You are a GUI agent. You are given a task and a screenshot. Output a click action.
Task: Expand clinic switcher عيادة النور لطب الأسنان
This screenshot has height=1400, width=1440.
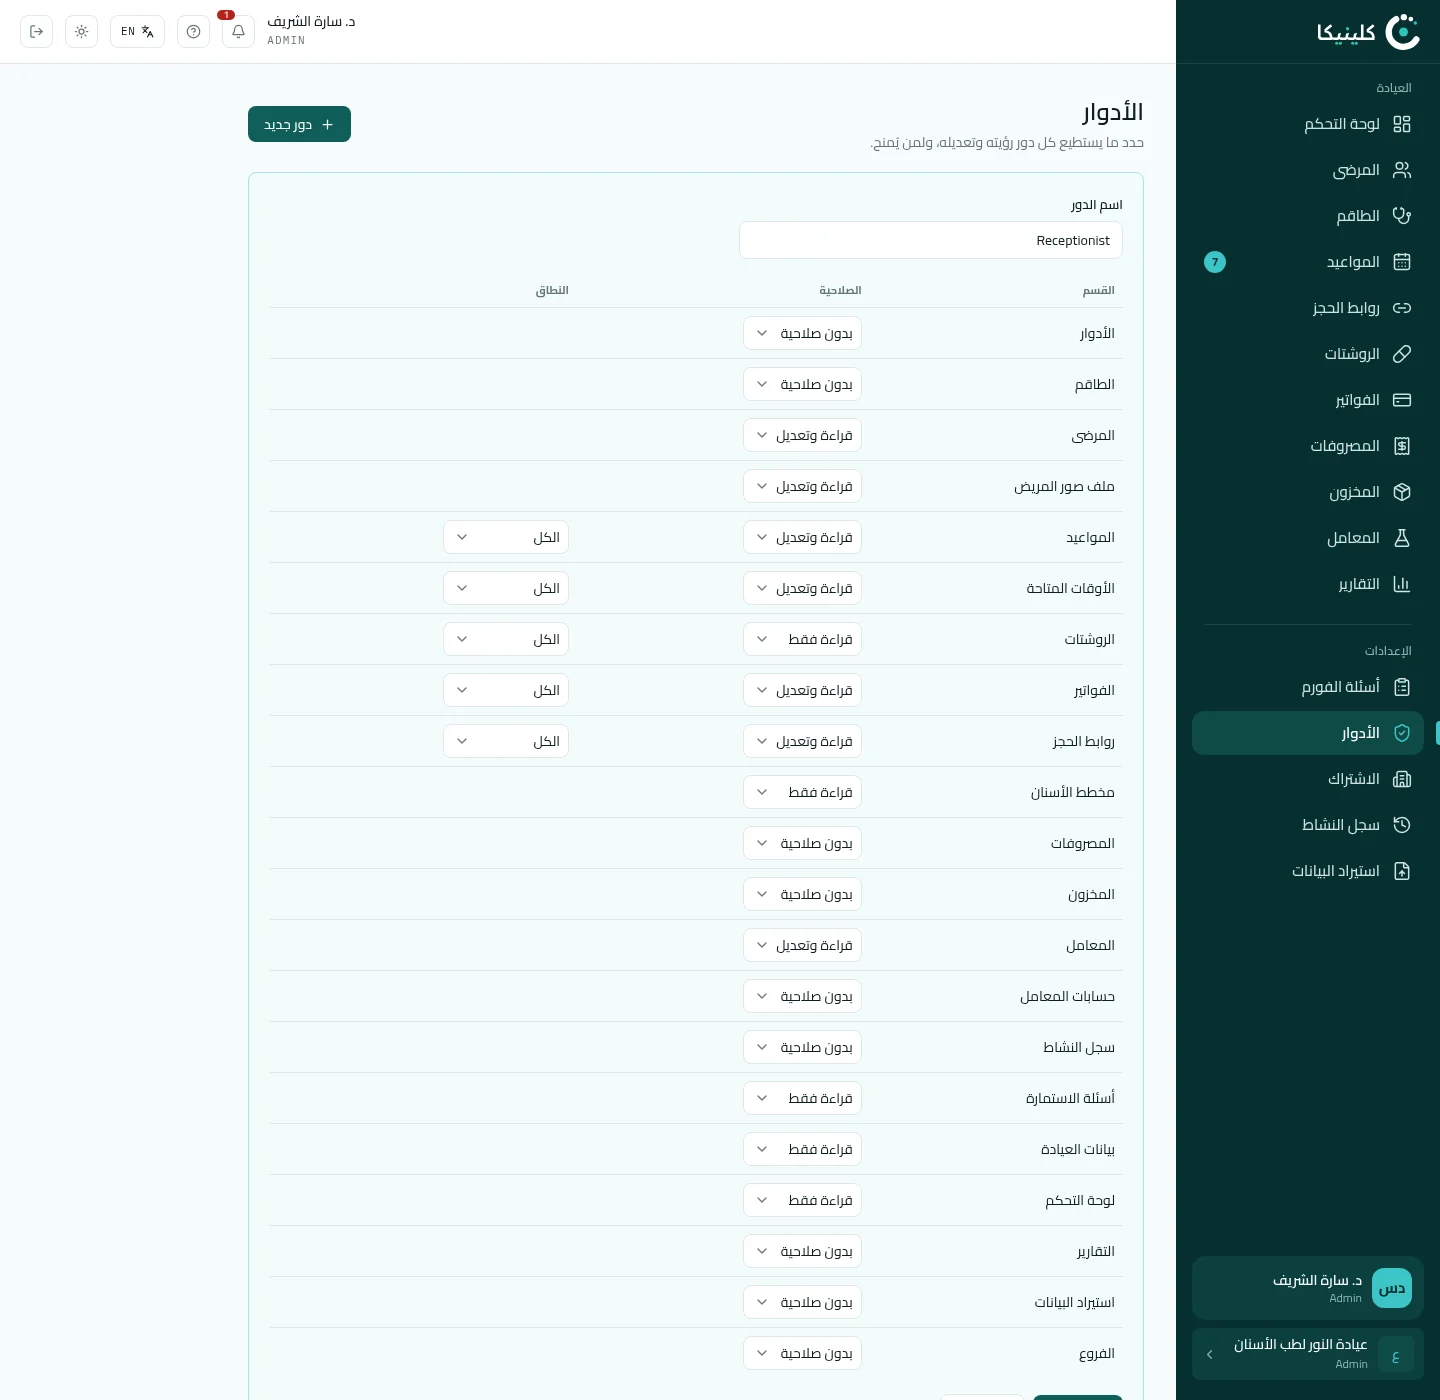coord(1308,1354)
